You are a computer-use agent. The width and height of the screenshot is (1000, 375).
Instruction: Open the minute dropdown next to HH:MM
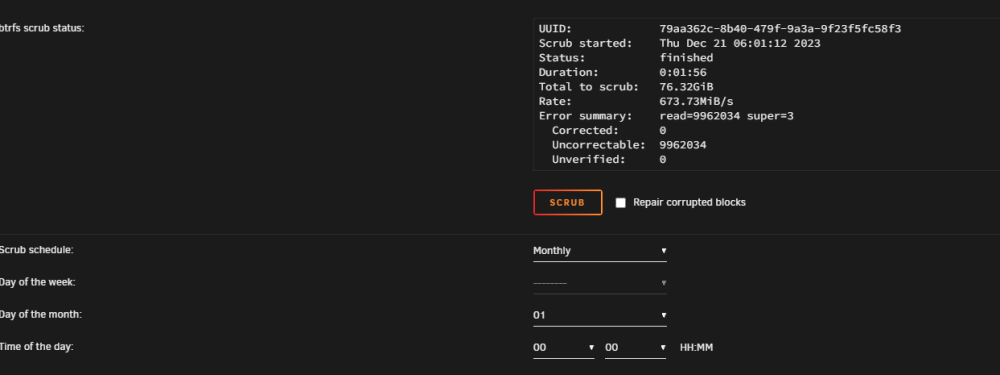(x=636, y=348)
